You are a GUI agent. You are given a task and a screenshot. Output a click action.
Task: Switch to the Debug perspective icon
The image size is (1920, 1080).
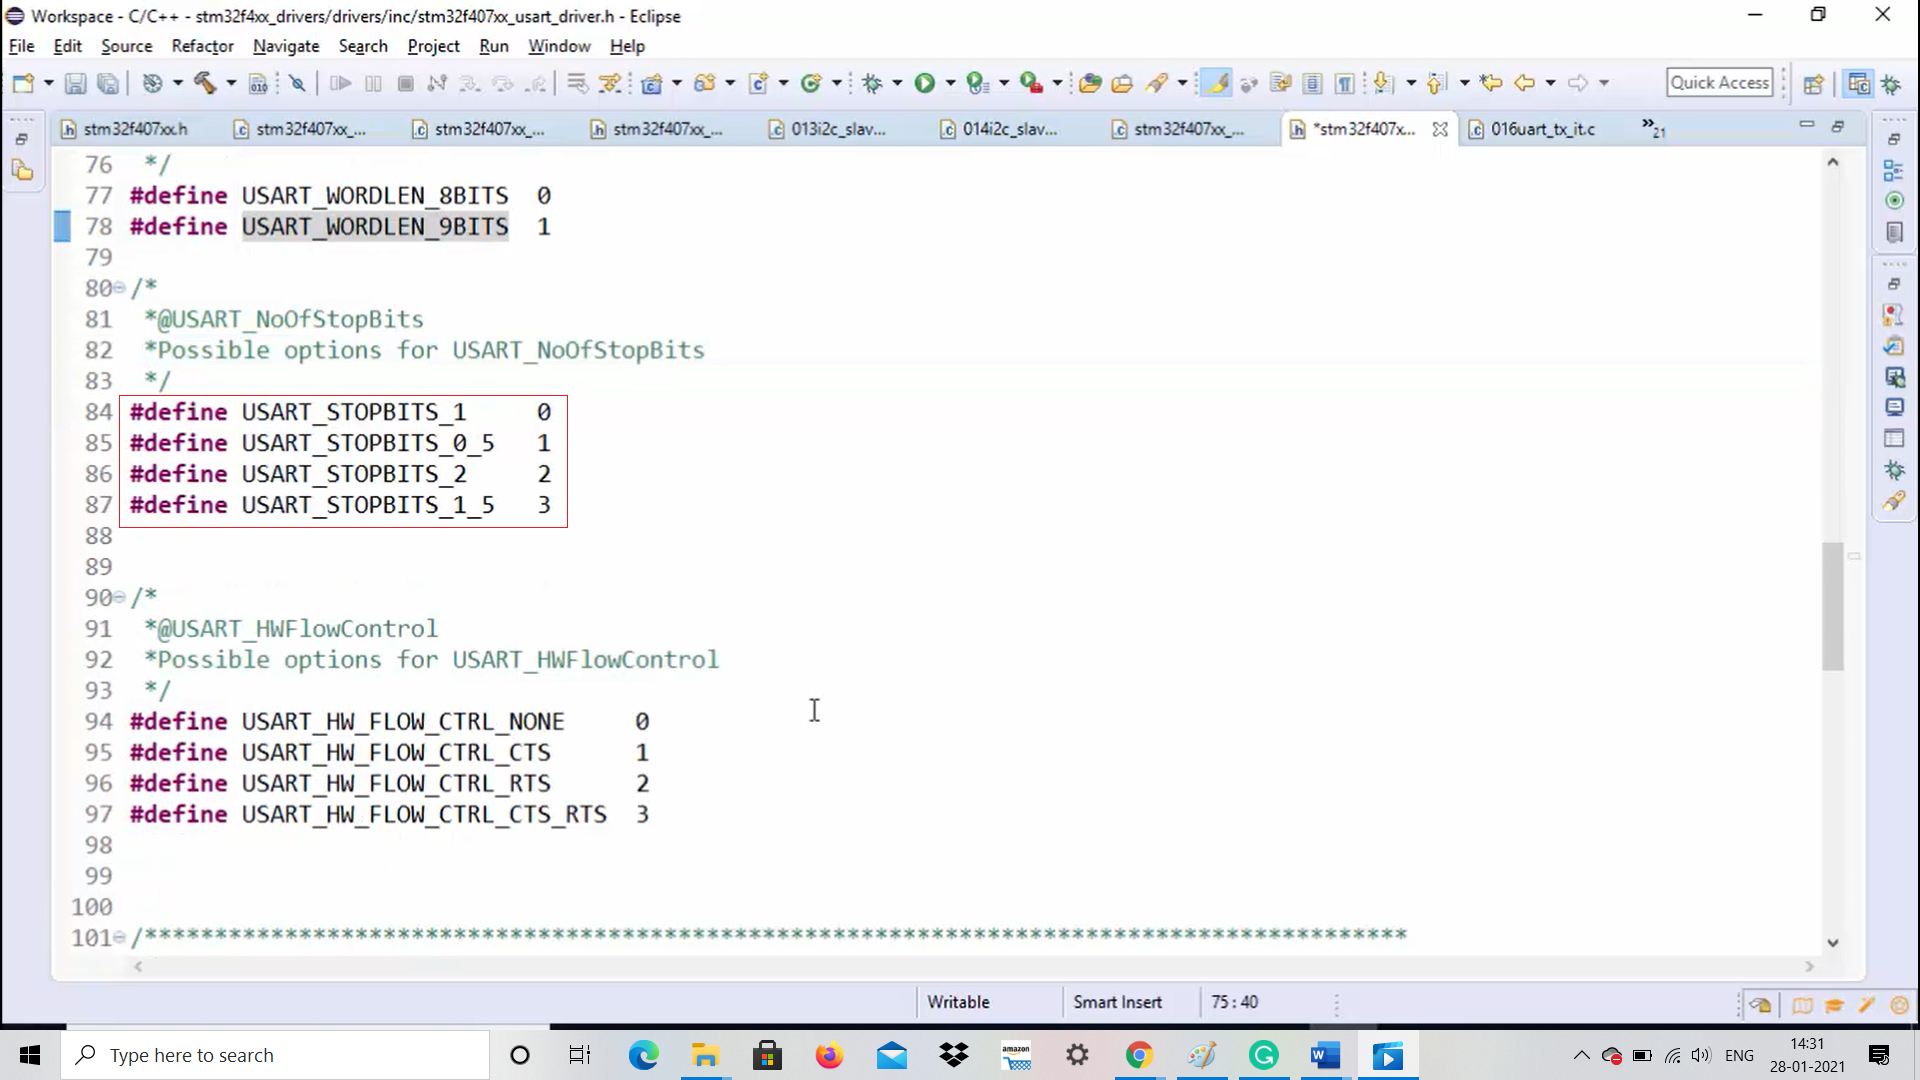pos(1891,84)
